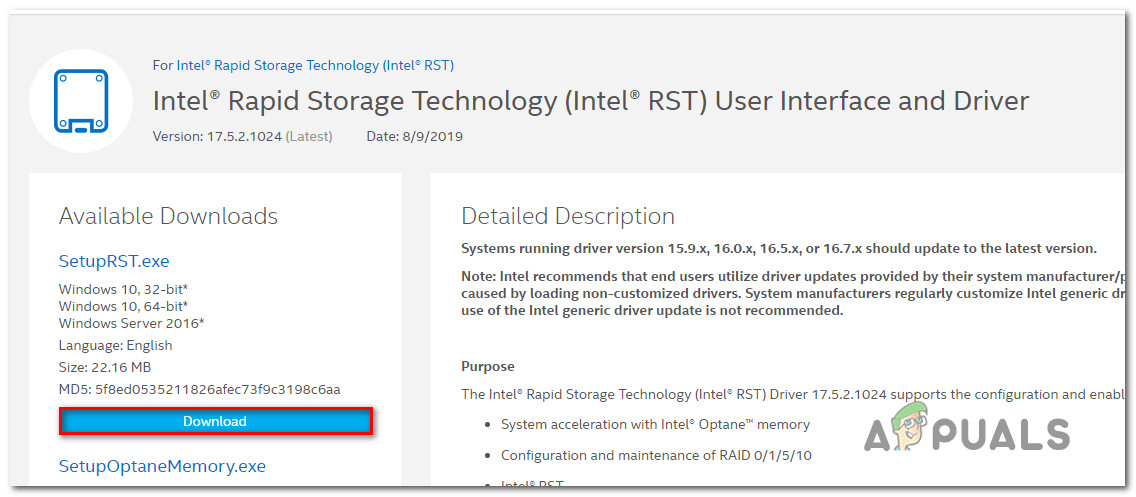Click the Size: 22.16 MB line
This screenshot has height=497, width=1136.
pos(103,367)
